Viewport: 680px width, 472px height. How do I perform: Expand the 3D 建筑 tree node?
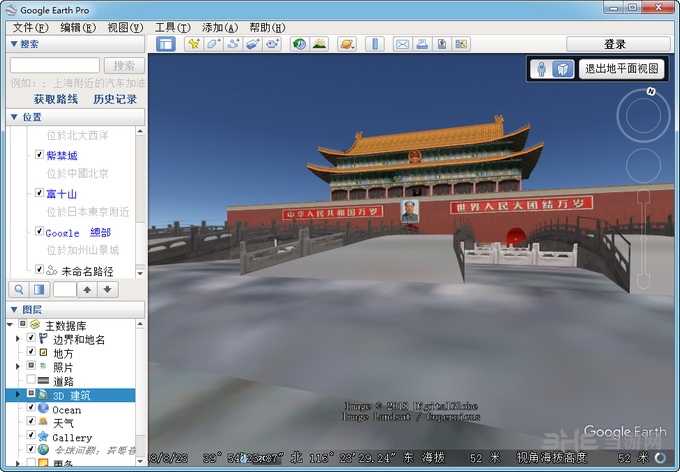(18, 394)
